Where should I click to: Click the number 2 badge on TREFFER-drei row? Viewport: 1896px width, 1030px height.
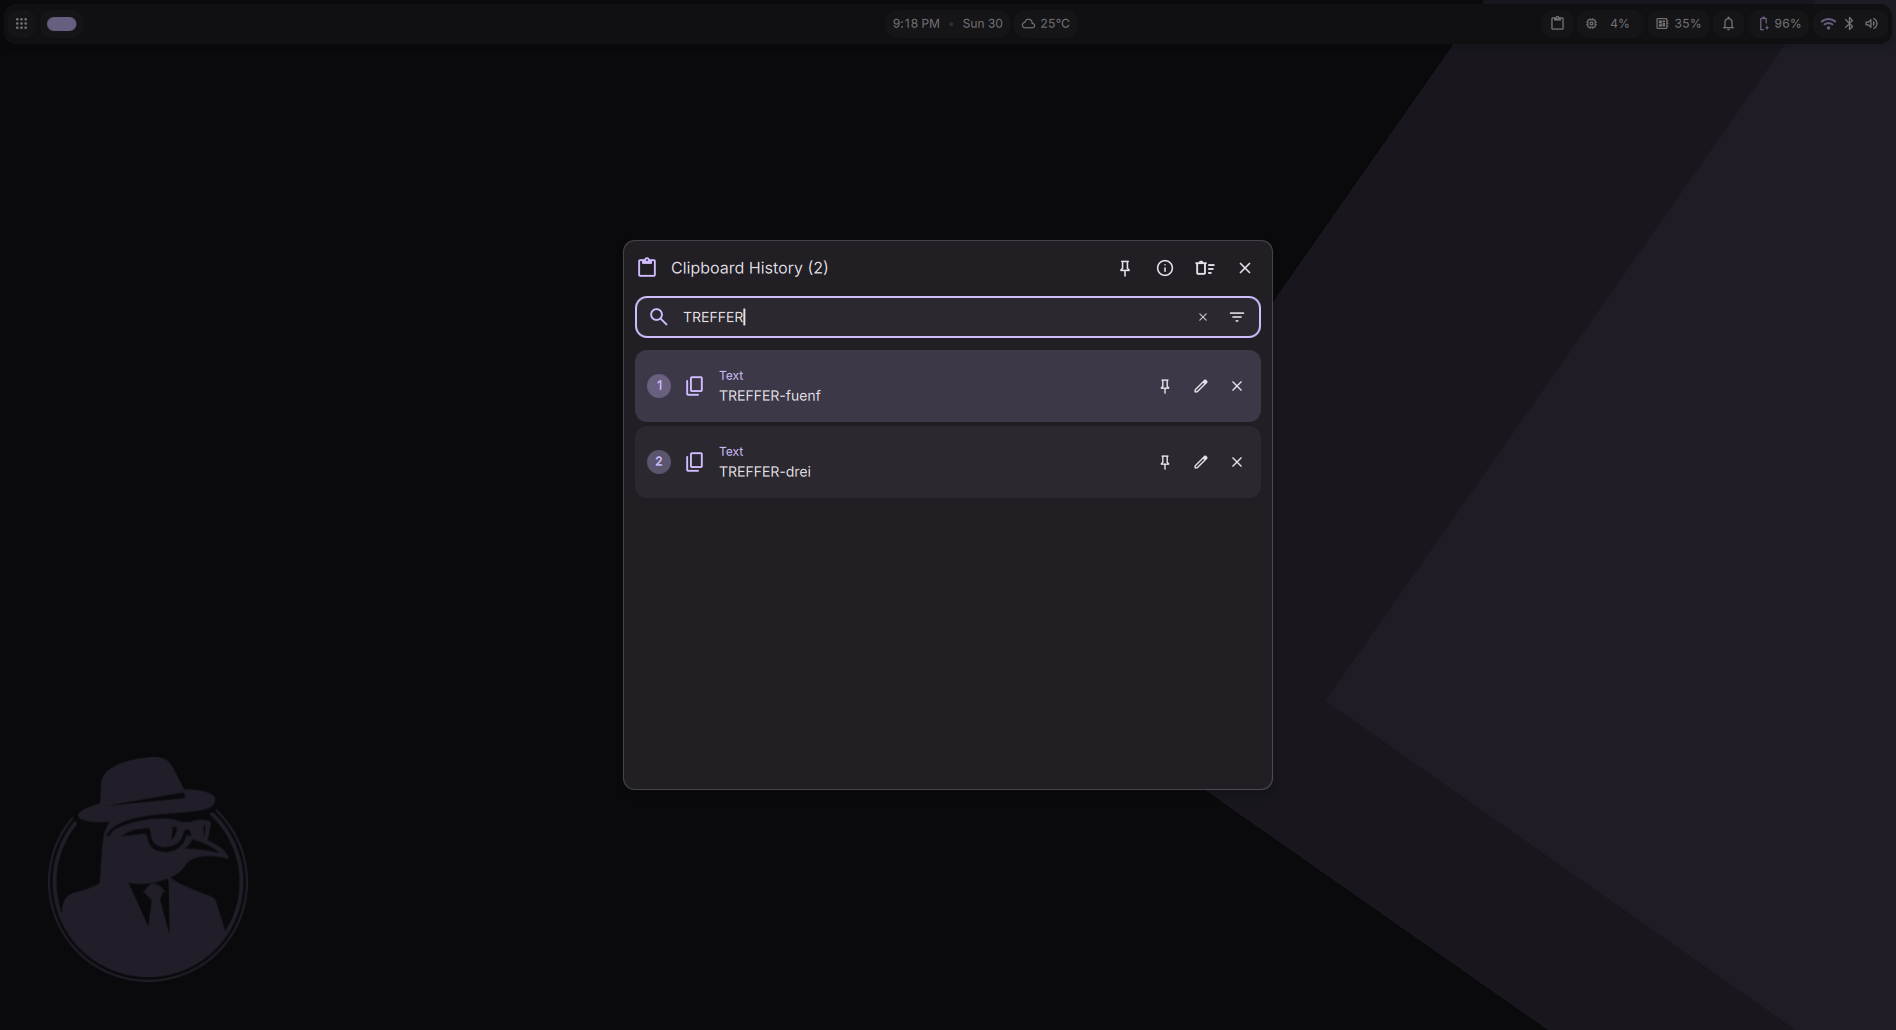point(659,462)
